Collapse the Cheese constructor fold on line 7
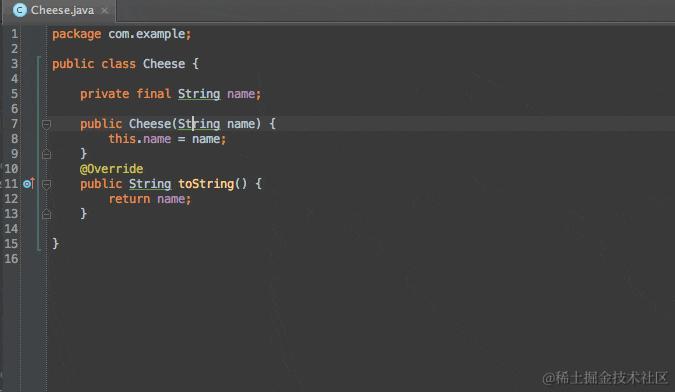 click(x=46, y=124)
